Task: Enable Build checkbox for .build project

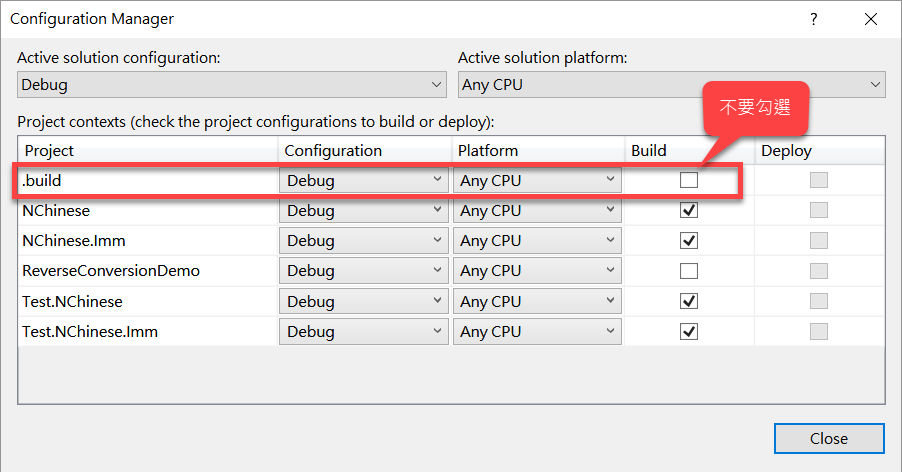Action: 689,181
